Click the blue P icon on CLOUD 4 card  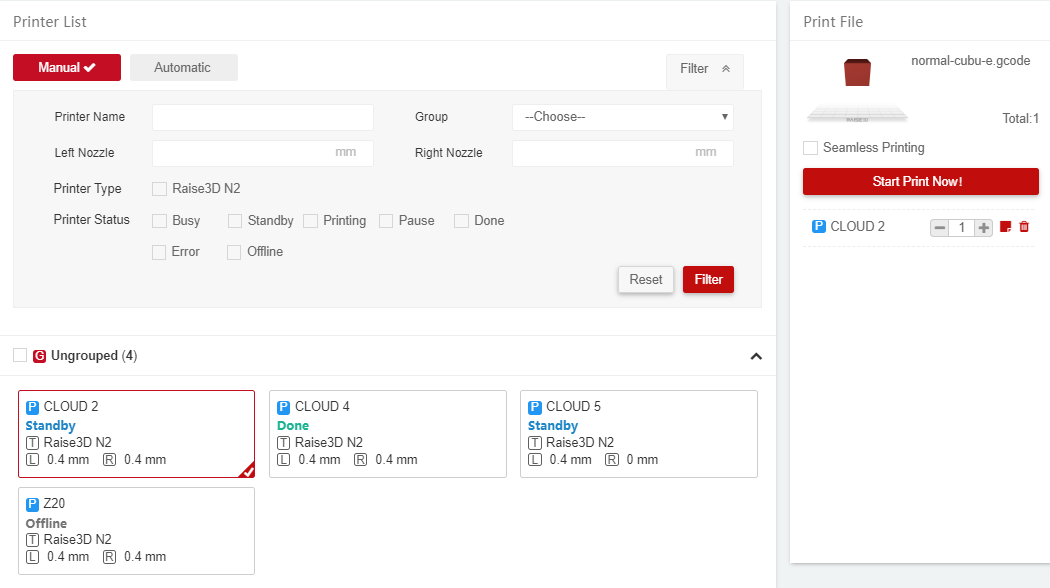(x=284, y=407)
